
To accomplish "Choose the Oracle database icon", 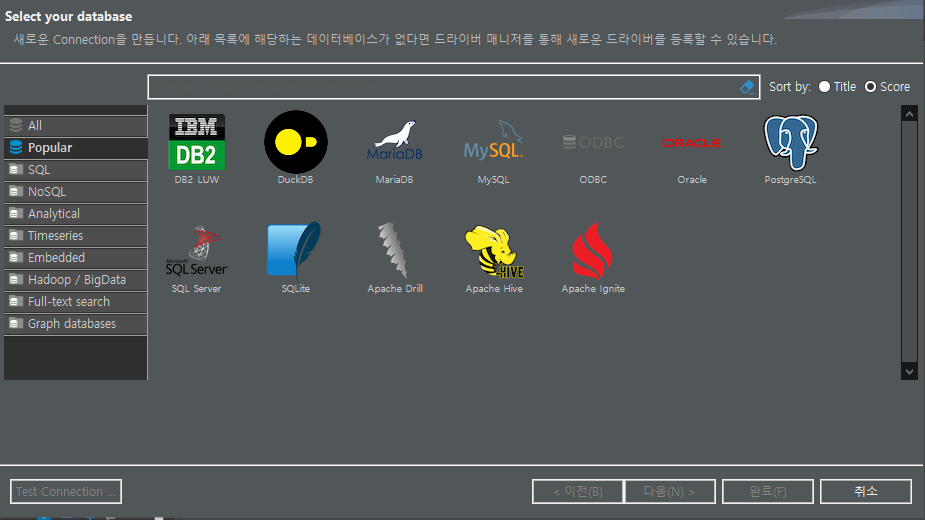I will click(x=691, y=143).
